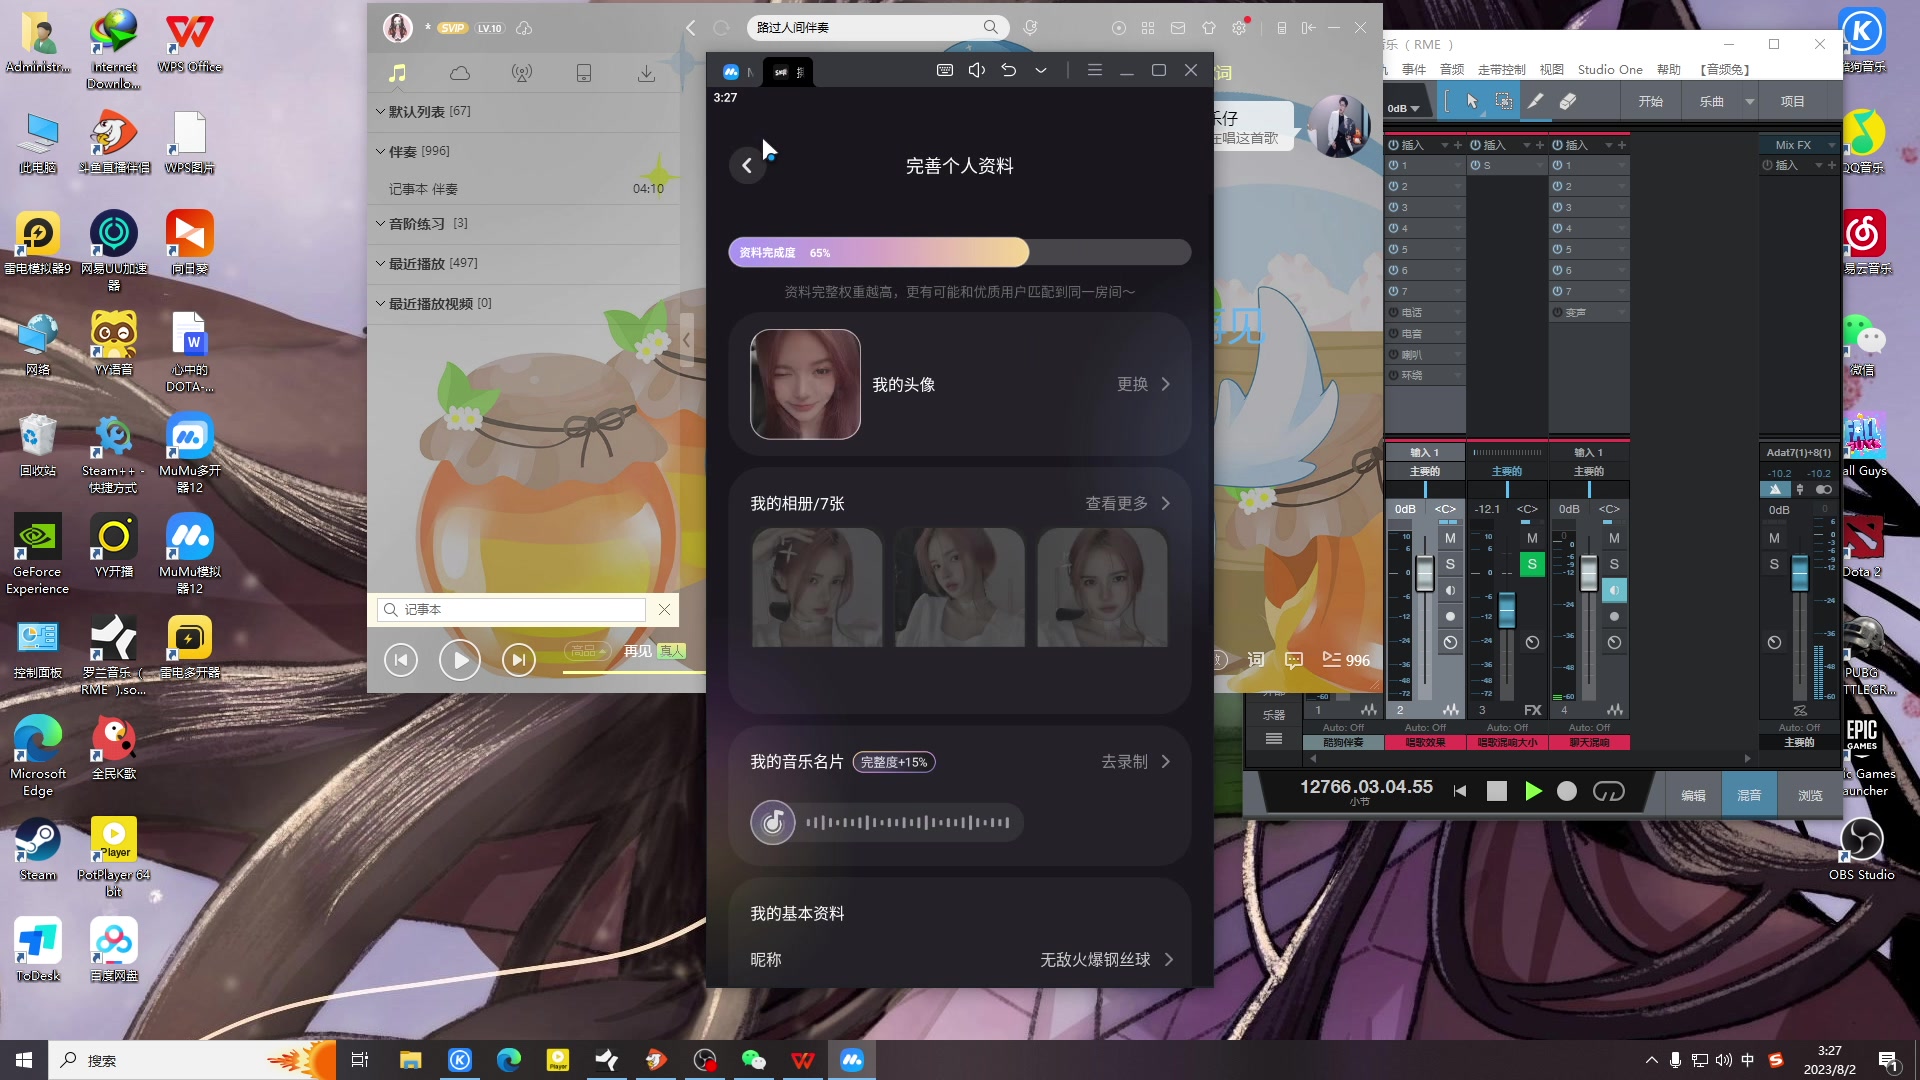Skip to next track in KuGou
This screenshot has height=1080, width=1920.
tap(519, 660)
